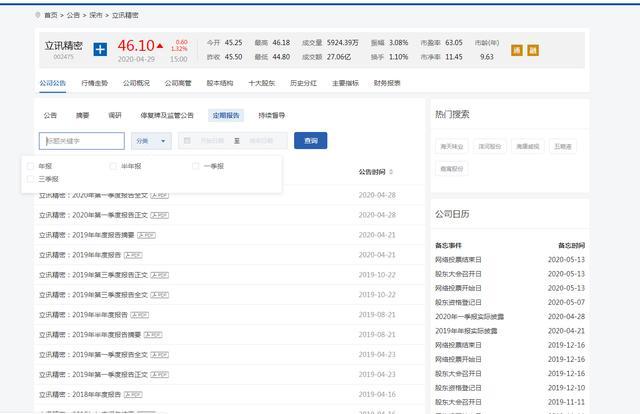Viewport: 640px width, 414px height.
Task: Tick the 年报 checkbox
Action: coord(30,166)
